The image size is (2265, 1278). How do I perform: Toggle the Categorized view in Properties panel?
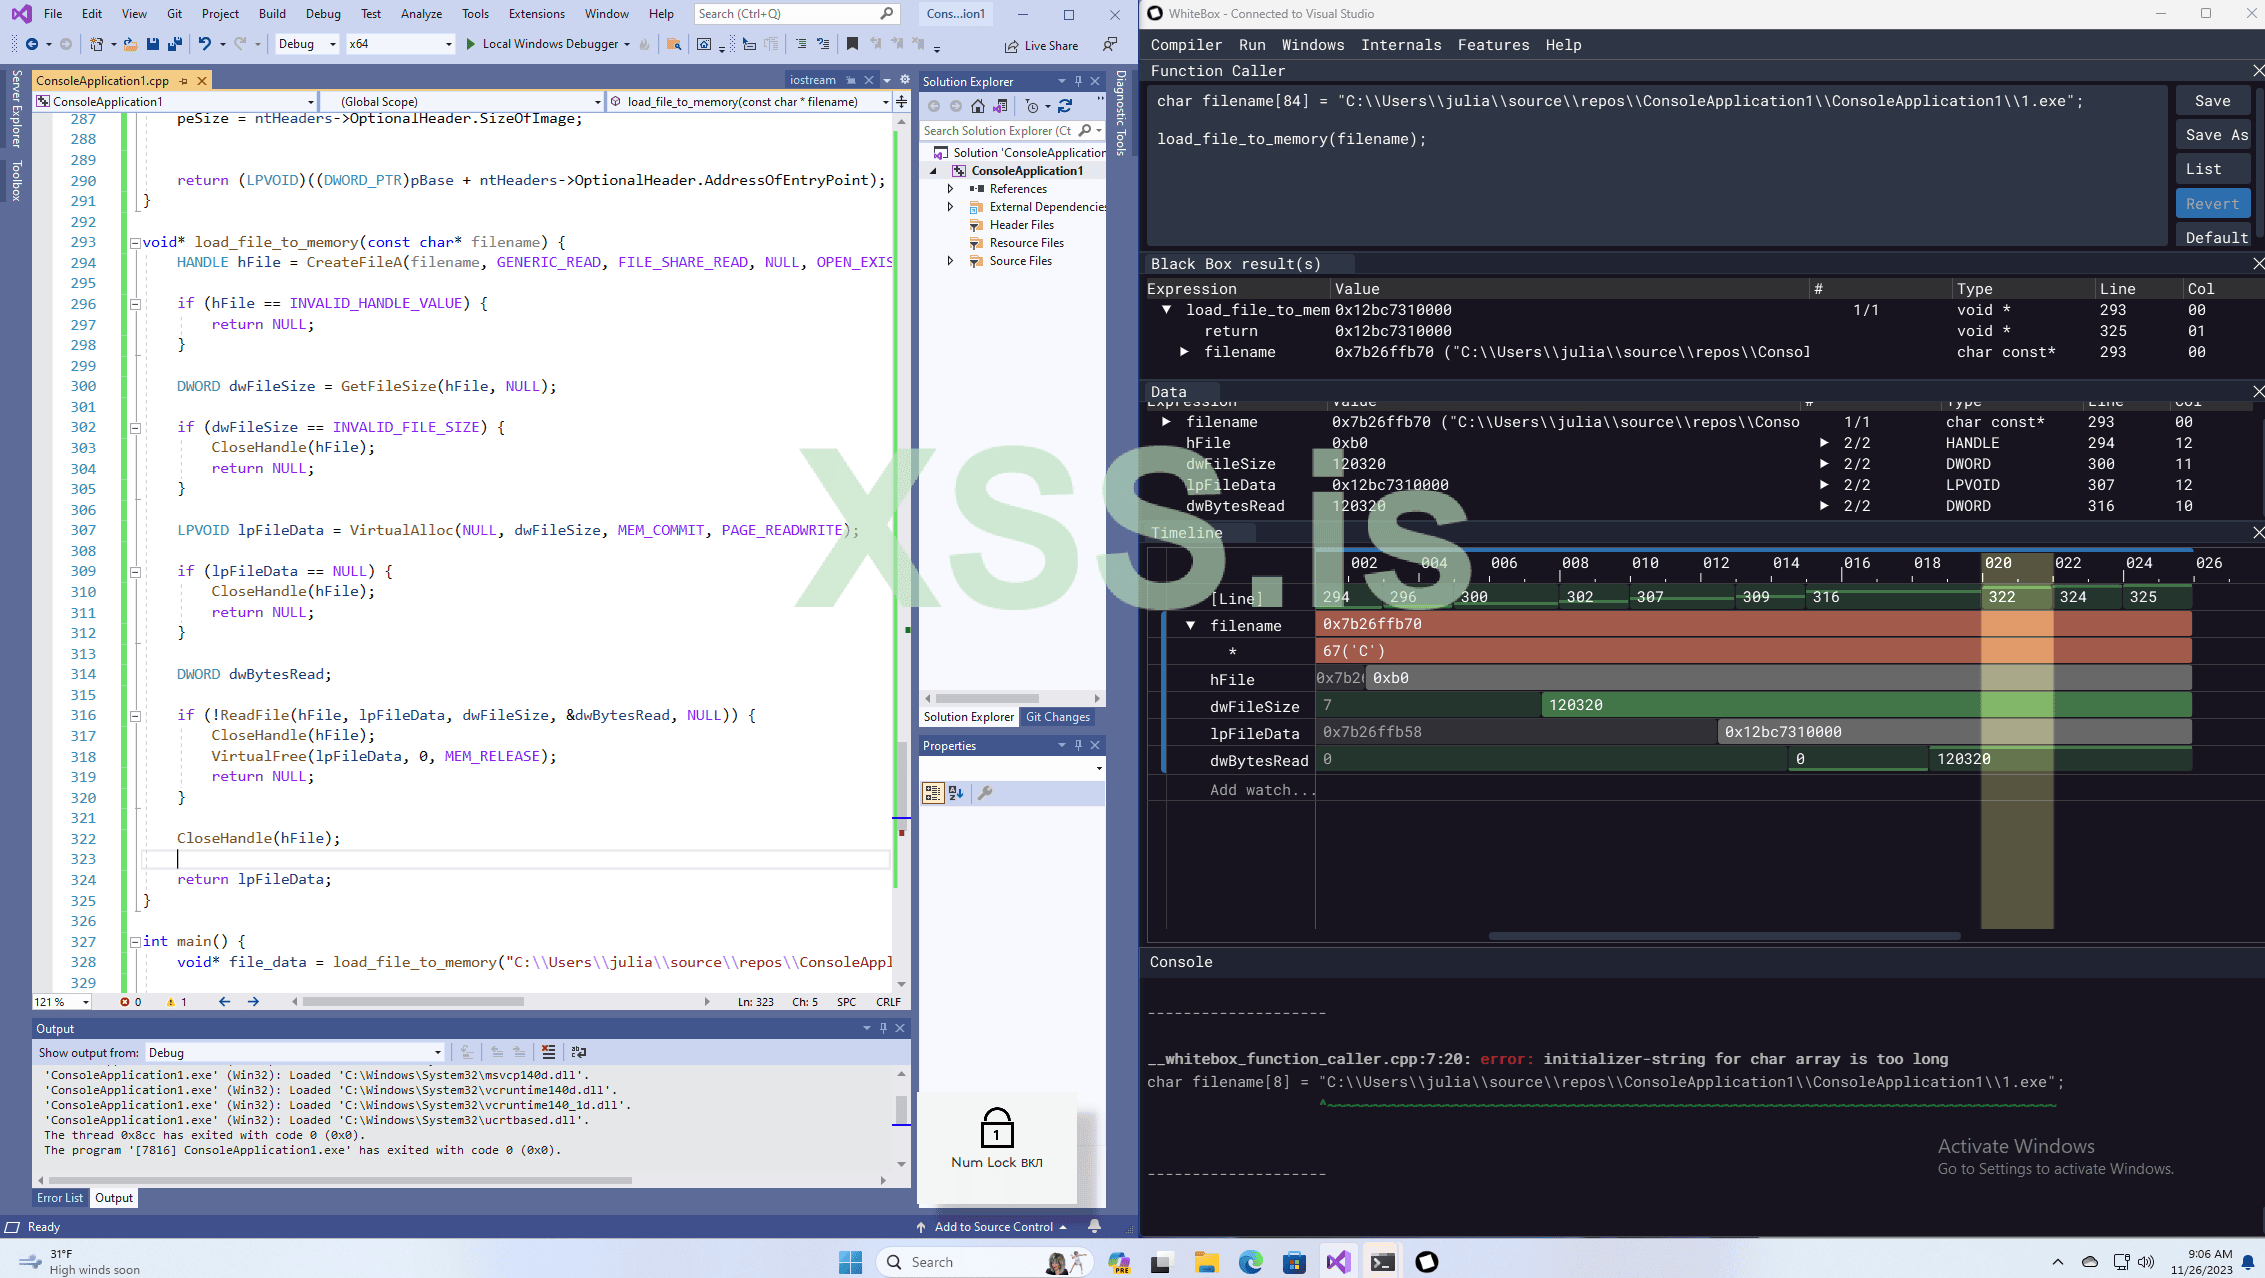[932, 793]
